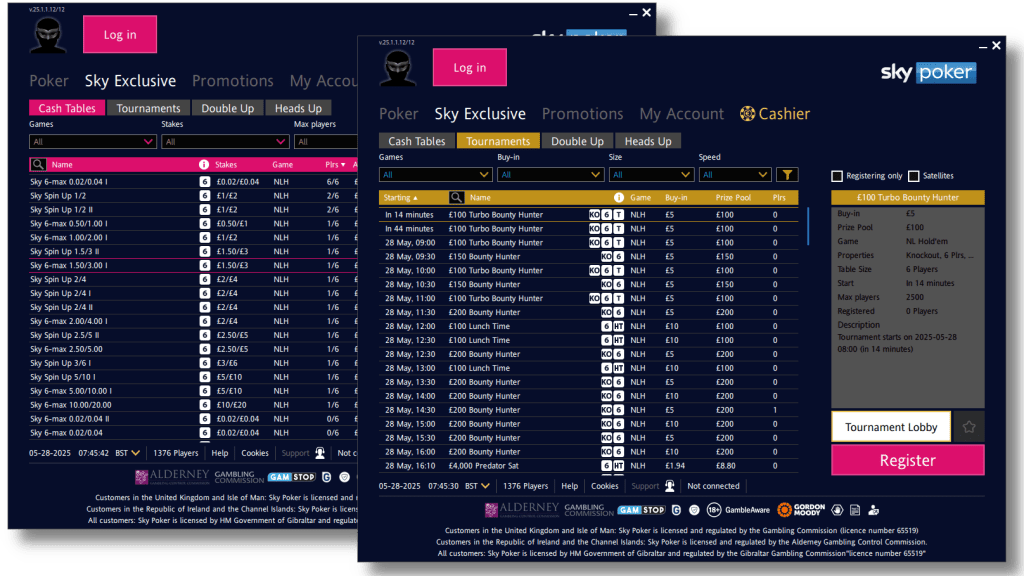Screen dimensions: 1024x576
Task: Click the G shield icon after GAMSTOP, front window
Action: [x=677, y=510]
